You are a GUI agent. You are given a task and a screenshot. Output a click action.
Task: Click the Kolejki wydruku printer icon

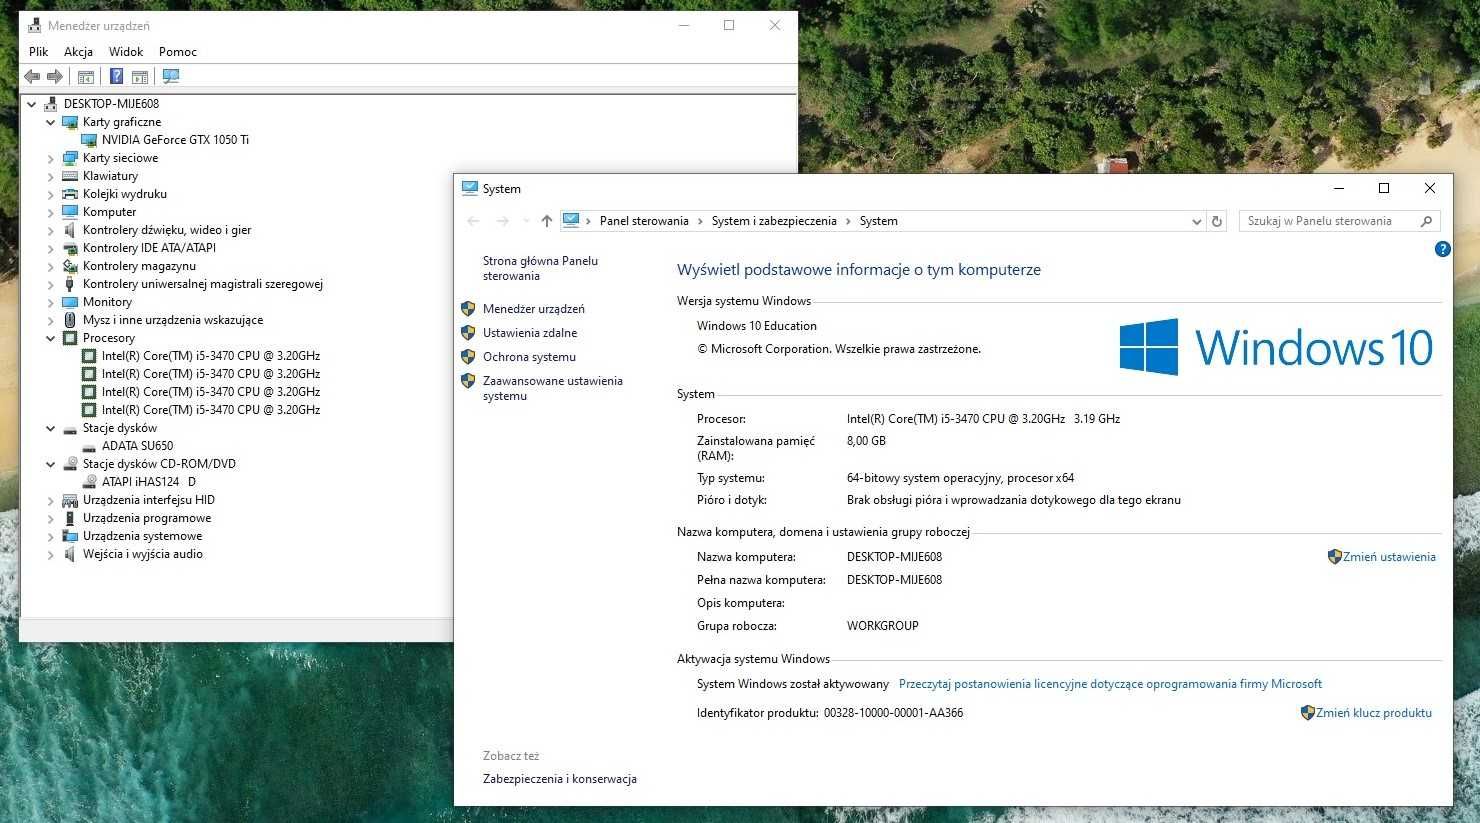(x=70, y=194)
